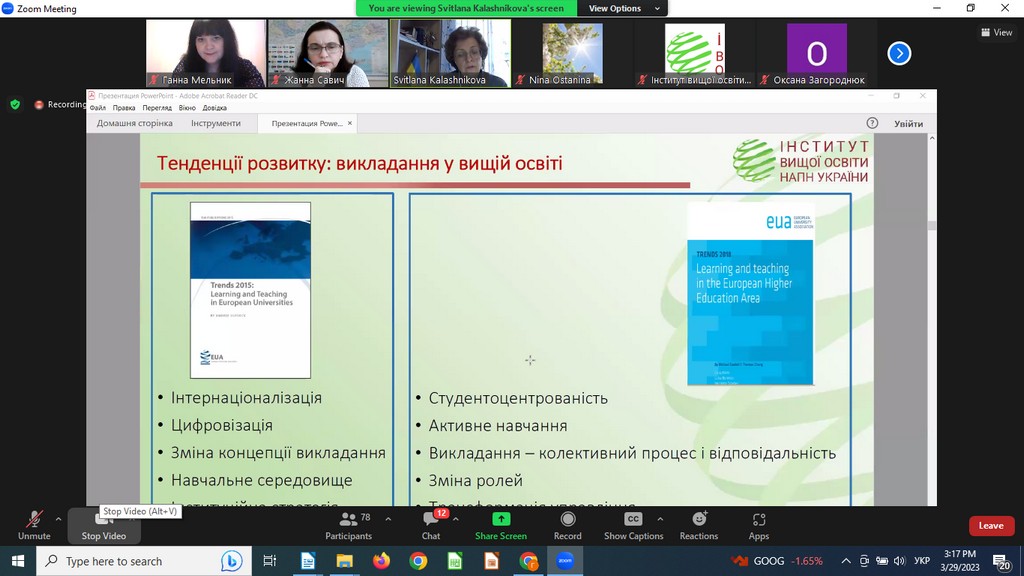
Task: Click the green encryption shield icon
Action: tap(15, 104)
